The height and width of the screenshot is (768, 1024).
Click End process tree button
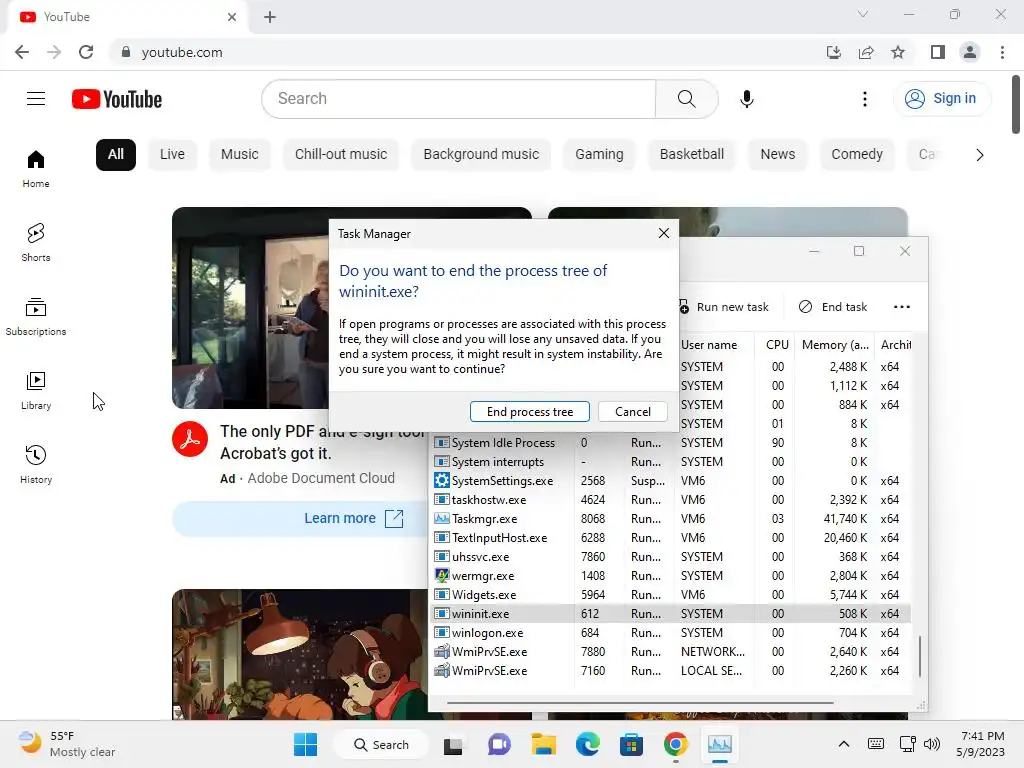point(530,411)
